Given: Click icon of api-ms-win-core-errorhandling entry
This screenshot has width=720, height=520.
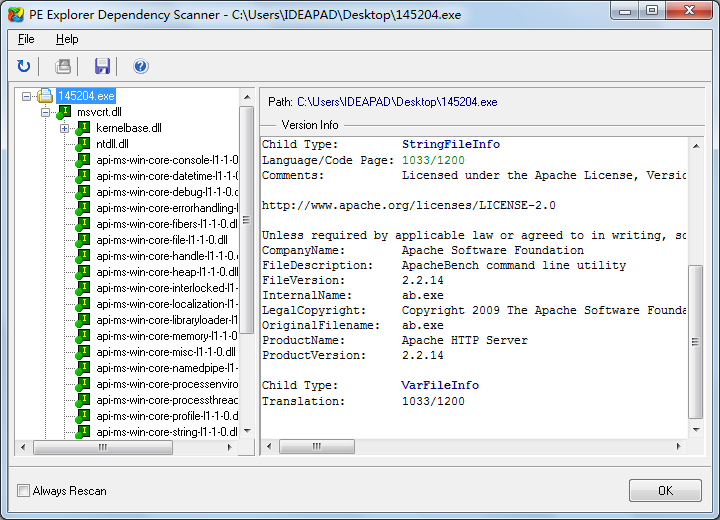Looking at the screenshot, I should 83,208.
